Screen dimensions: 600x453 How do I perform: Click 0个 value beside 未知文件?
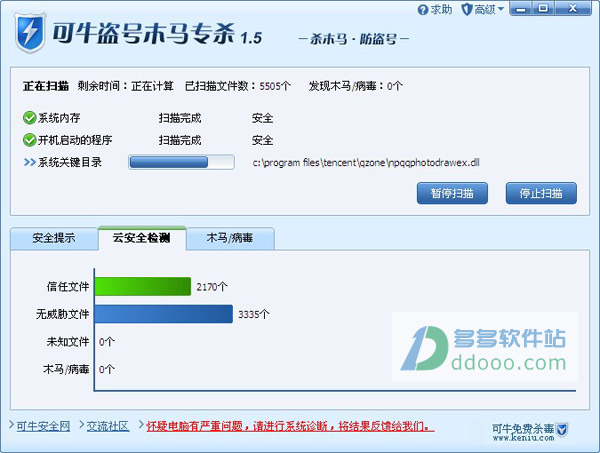tap(107, 342)
